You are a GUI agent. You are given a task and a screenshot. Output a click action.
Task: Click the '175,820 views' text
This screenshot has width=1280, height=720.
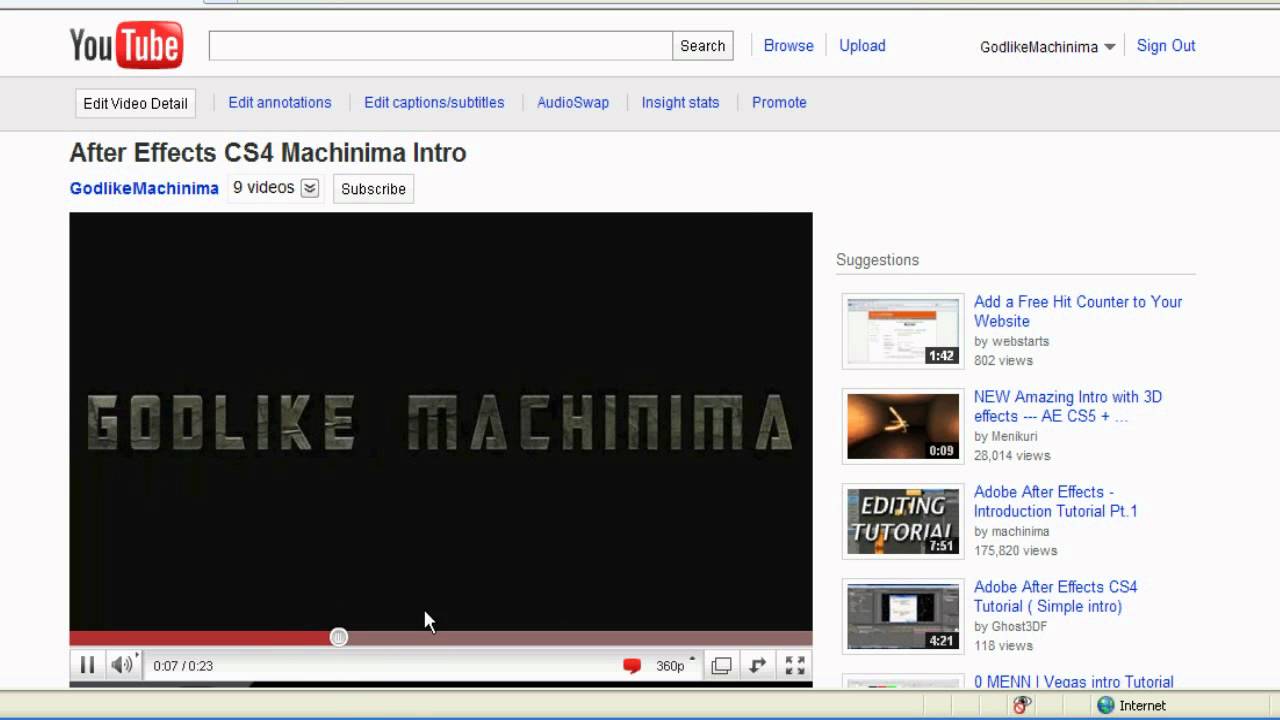coord(1016,550)
